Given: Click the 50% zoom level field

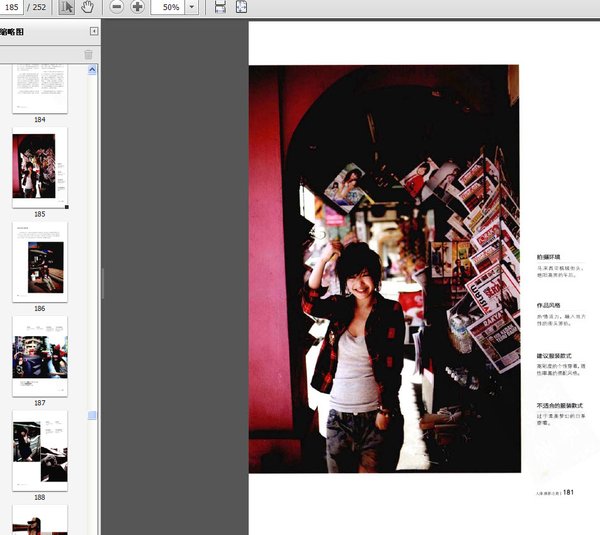Looking at the screenshot, I should pos(168,7).
